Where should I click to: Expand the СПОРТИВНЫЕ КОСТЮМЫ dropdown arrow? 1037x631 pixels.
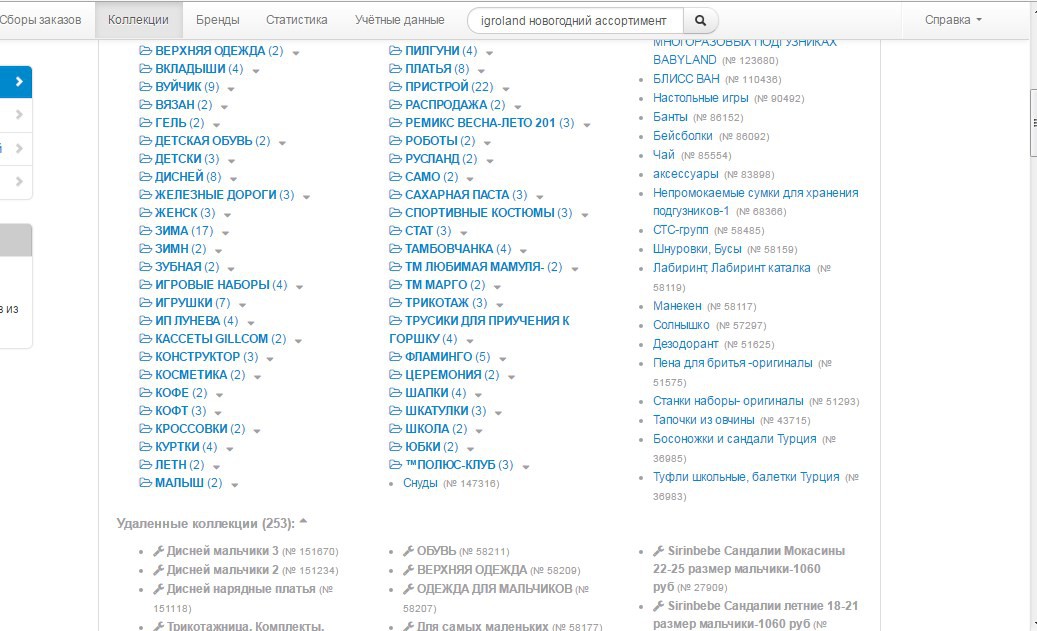pos(585,215)
